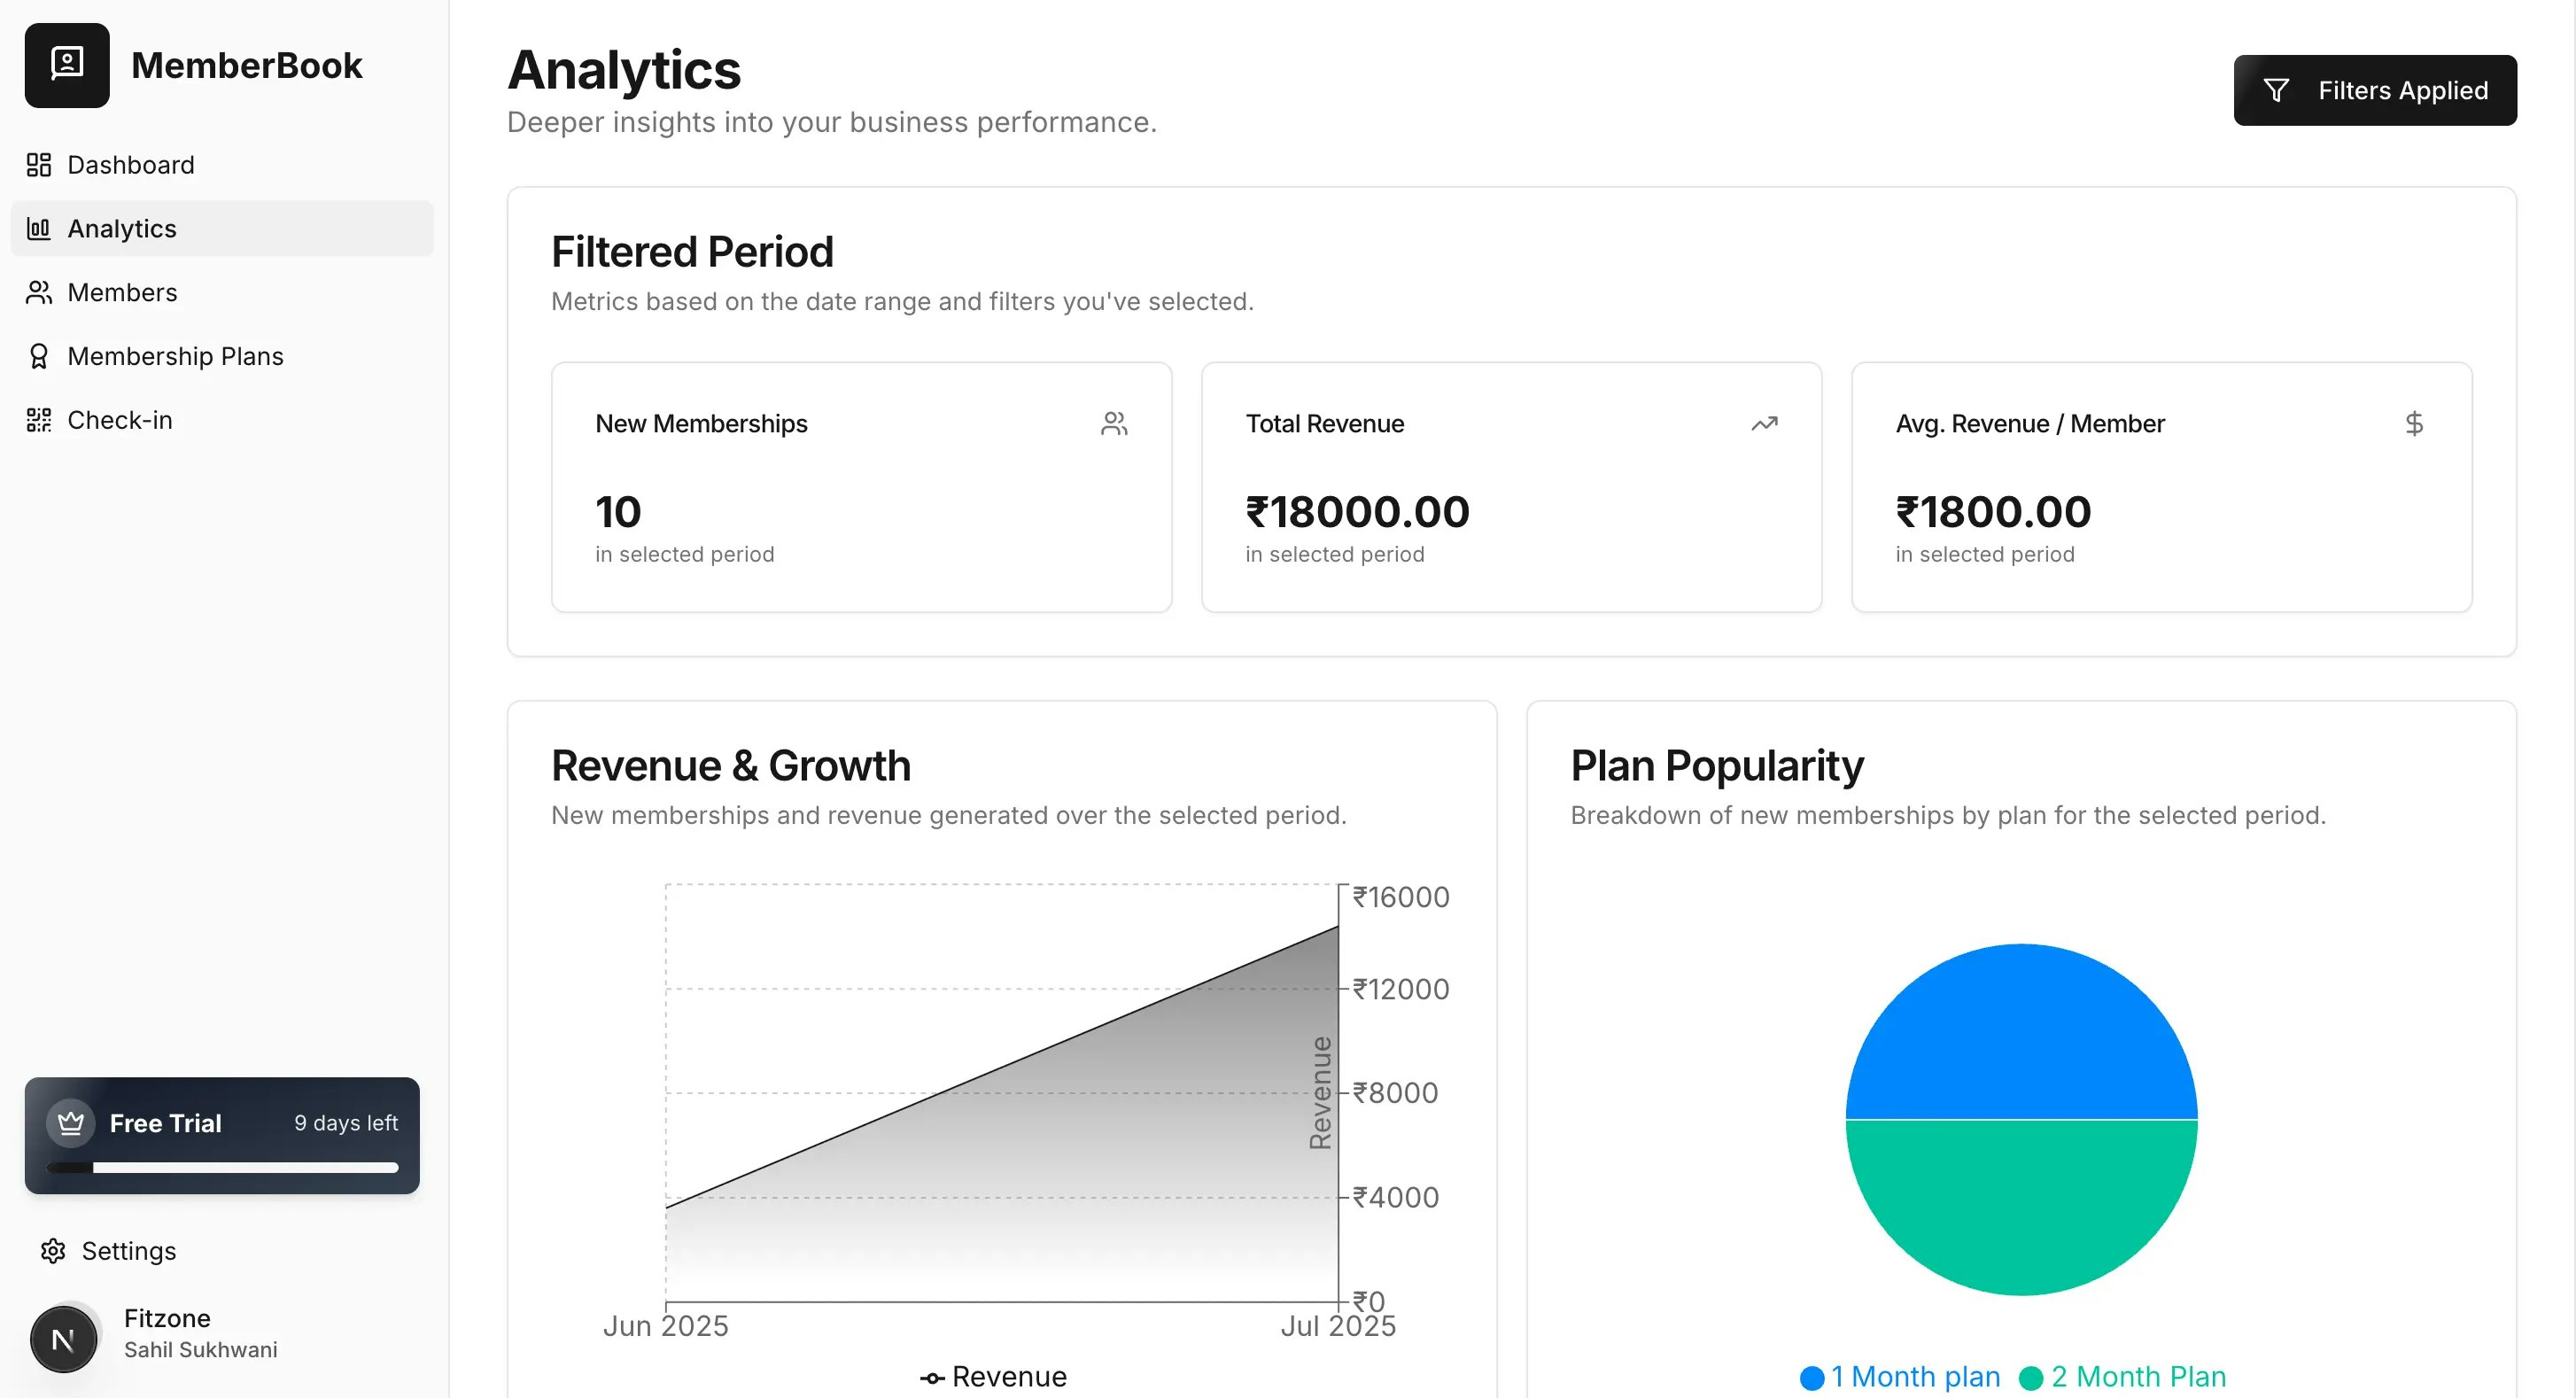Toggle the 1 Month plan legend item
The image size is (2576, 1398).
[1900, 1377]
